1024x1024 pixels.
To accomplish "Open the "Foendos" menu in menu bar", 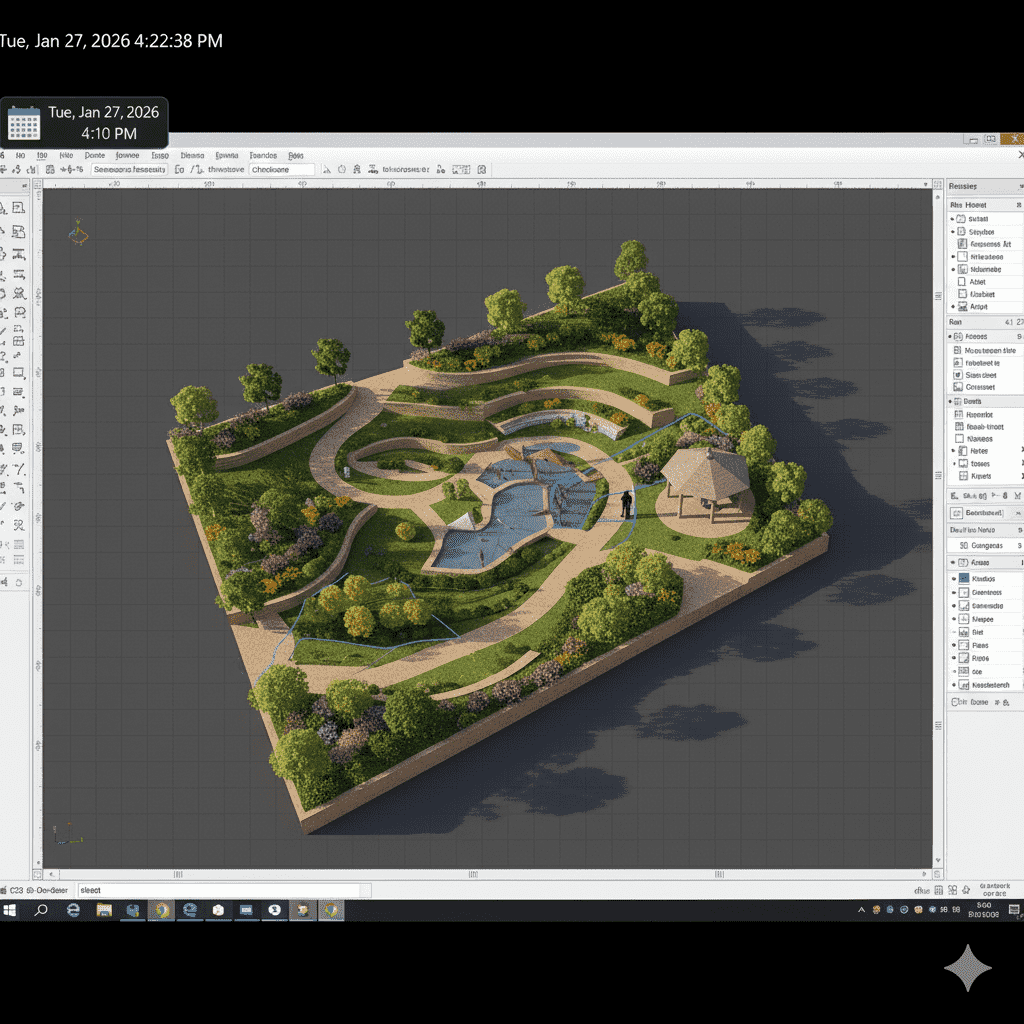I will tap(263, 155).
